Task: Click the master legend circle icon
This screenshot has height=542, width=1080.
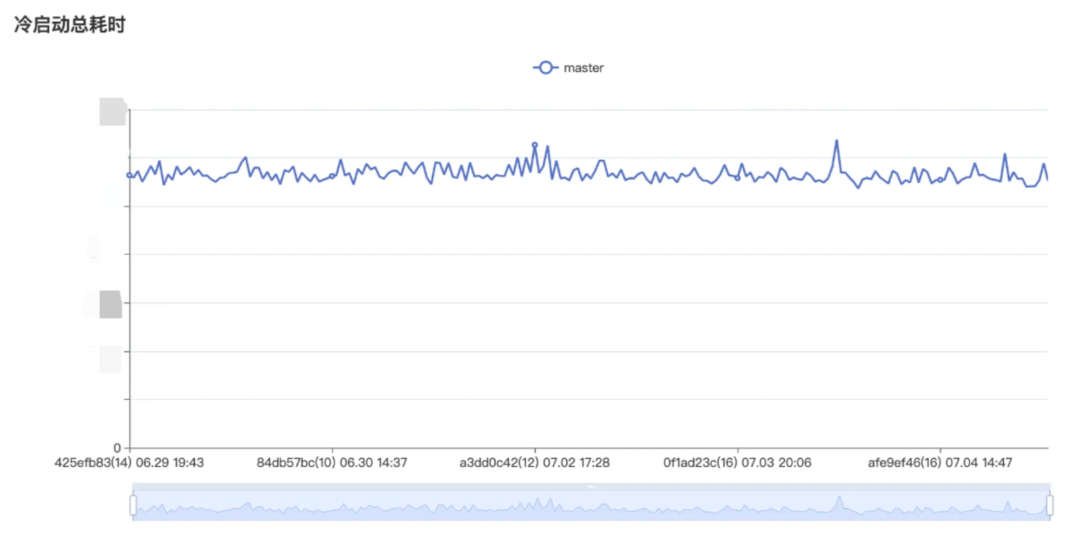Action: coord(545,67)
